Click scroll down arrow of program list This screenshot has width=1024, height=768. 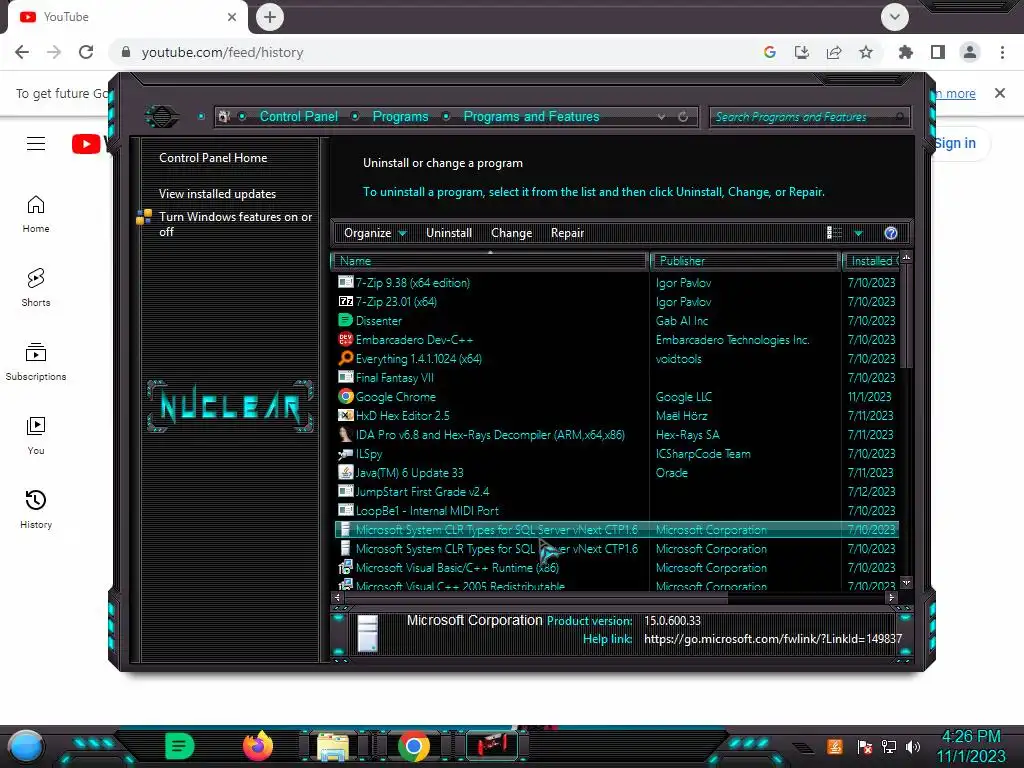906,582
